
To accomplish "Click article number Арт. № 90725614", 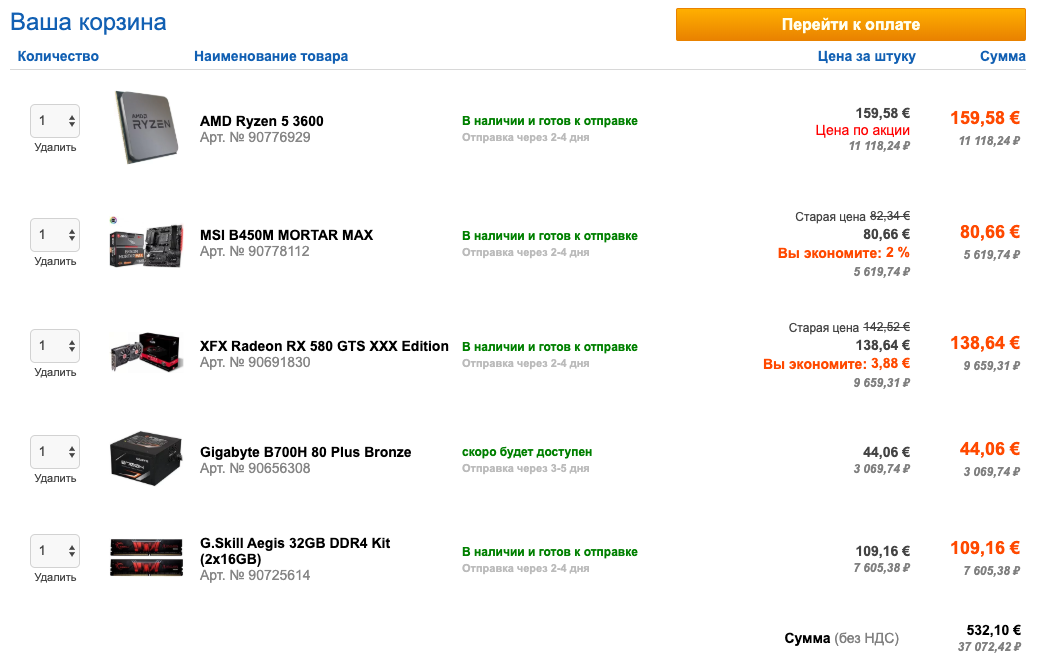I will pos(255,575).
